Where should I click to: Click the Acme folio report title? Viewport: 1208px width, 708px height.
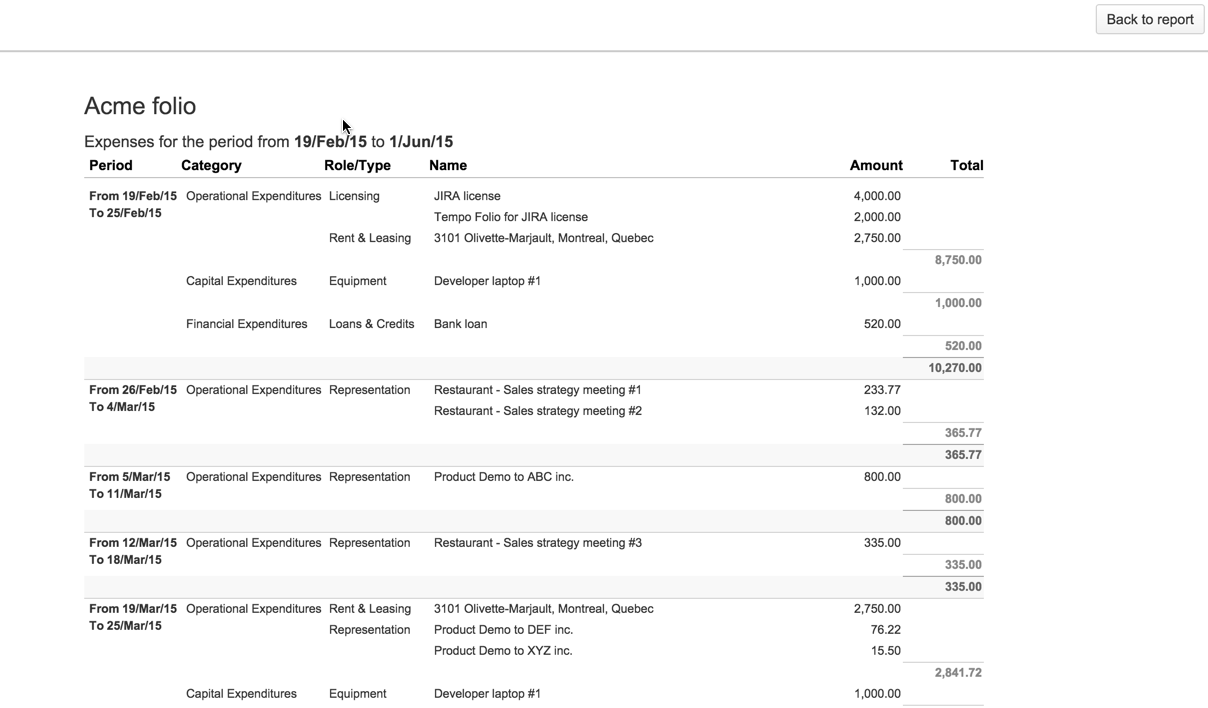pos(140,106)
